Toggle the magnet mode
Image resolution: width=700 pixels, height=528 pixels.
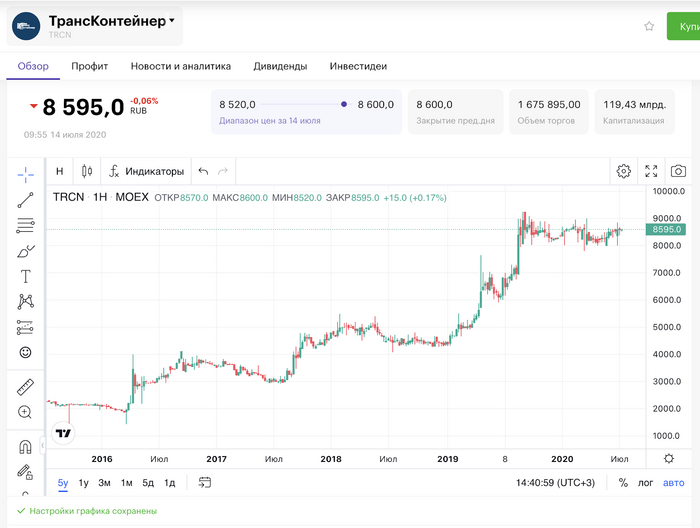pos(25,446)
